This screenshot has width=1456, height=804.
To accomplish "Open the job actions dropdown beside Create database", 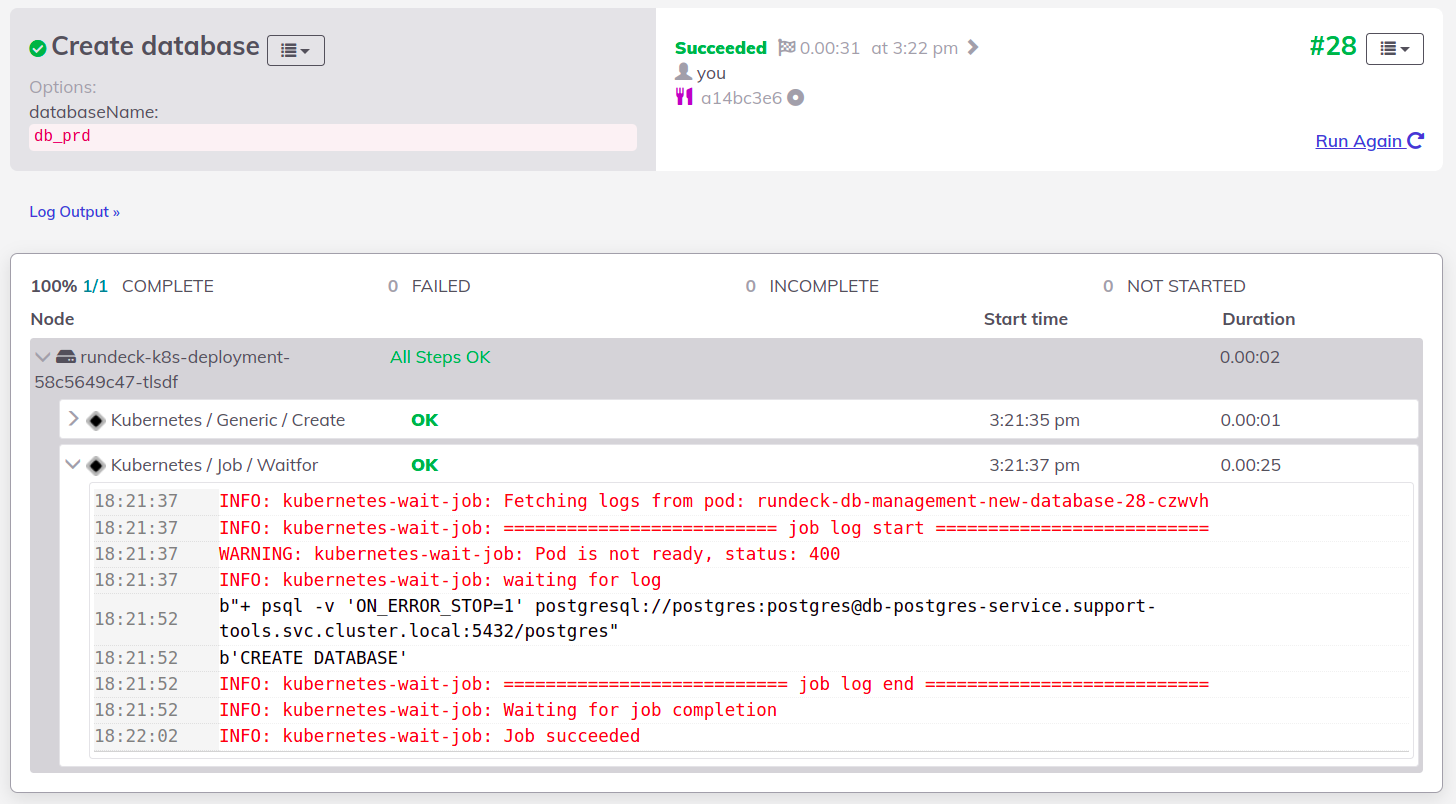I will 295,50.
